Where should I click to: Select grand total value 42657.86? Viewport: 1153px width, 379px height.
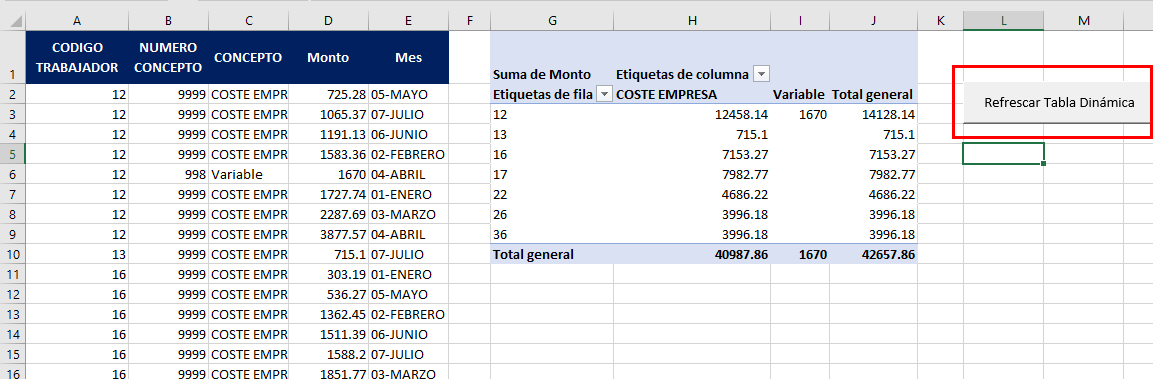pyautogui.click(x=874, y=255)
